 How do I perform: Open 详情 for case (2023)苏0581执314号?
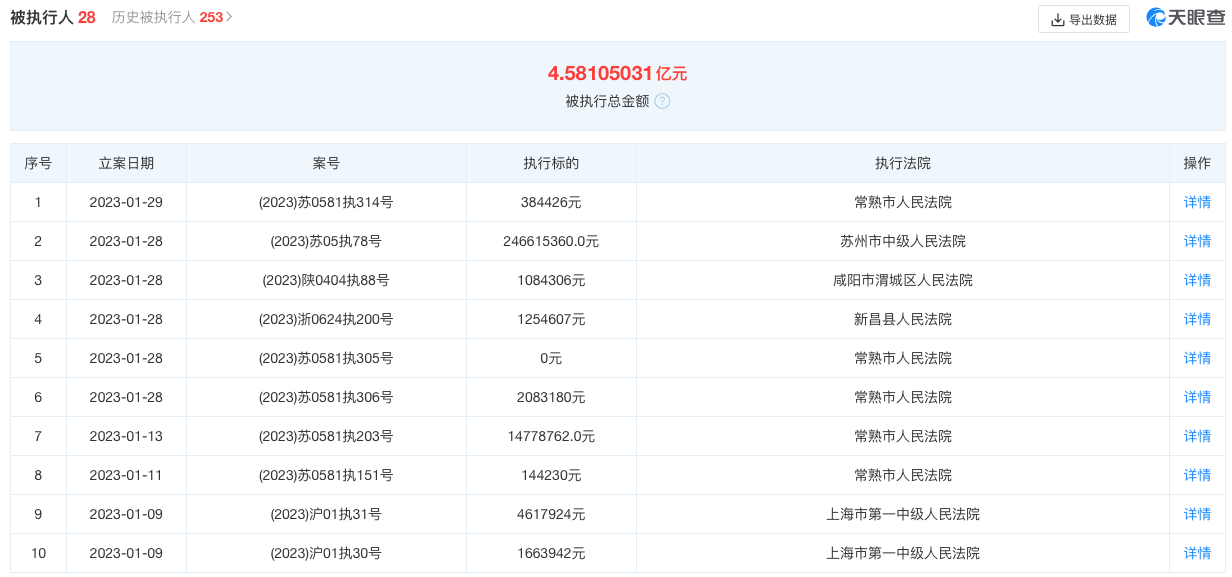pos(1197,202)
